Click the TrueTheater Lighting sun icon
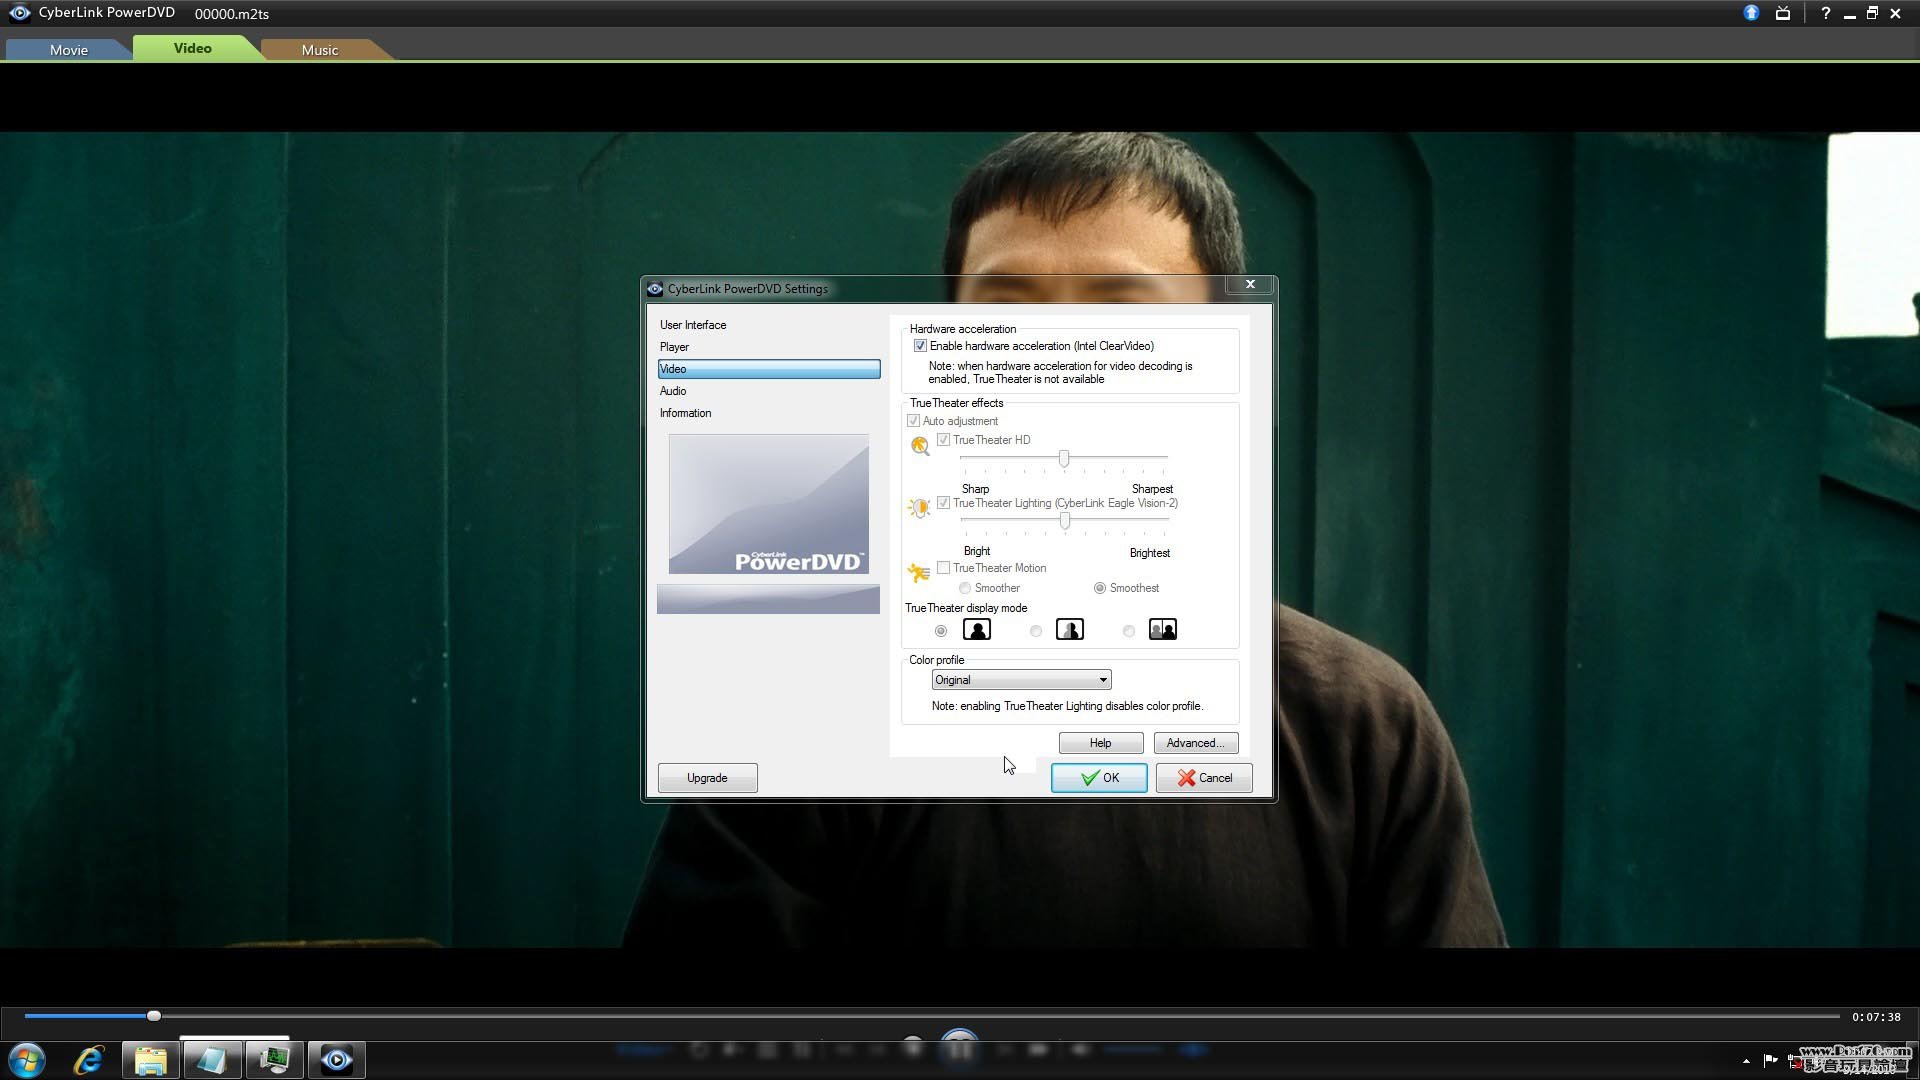The width and height of the screenshot is (1920, 1080). click(918, 508)
